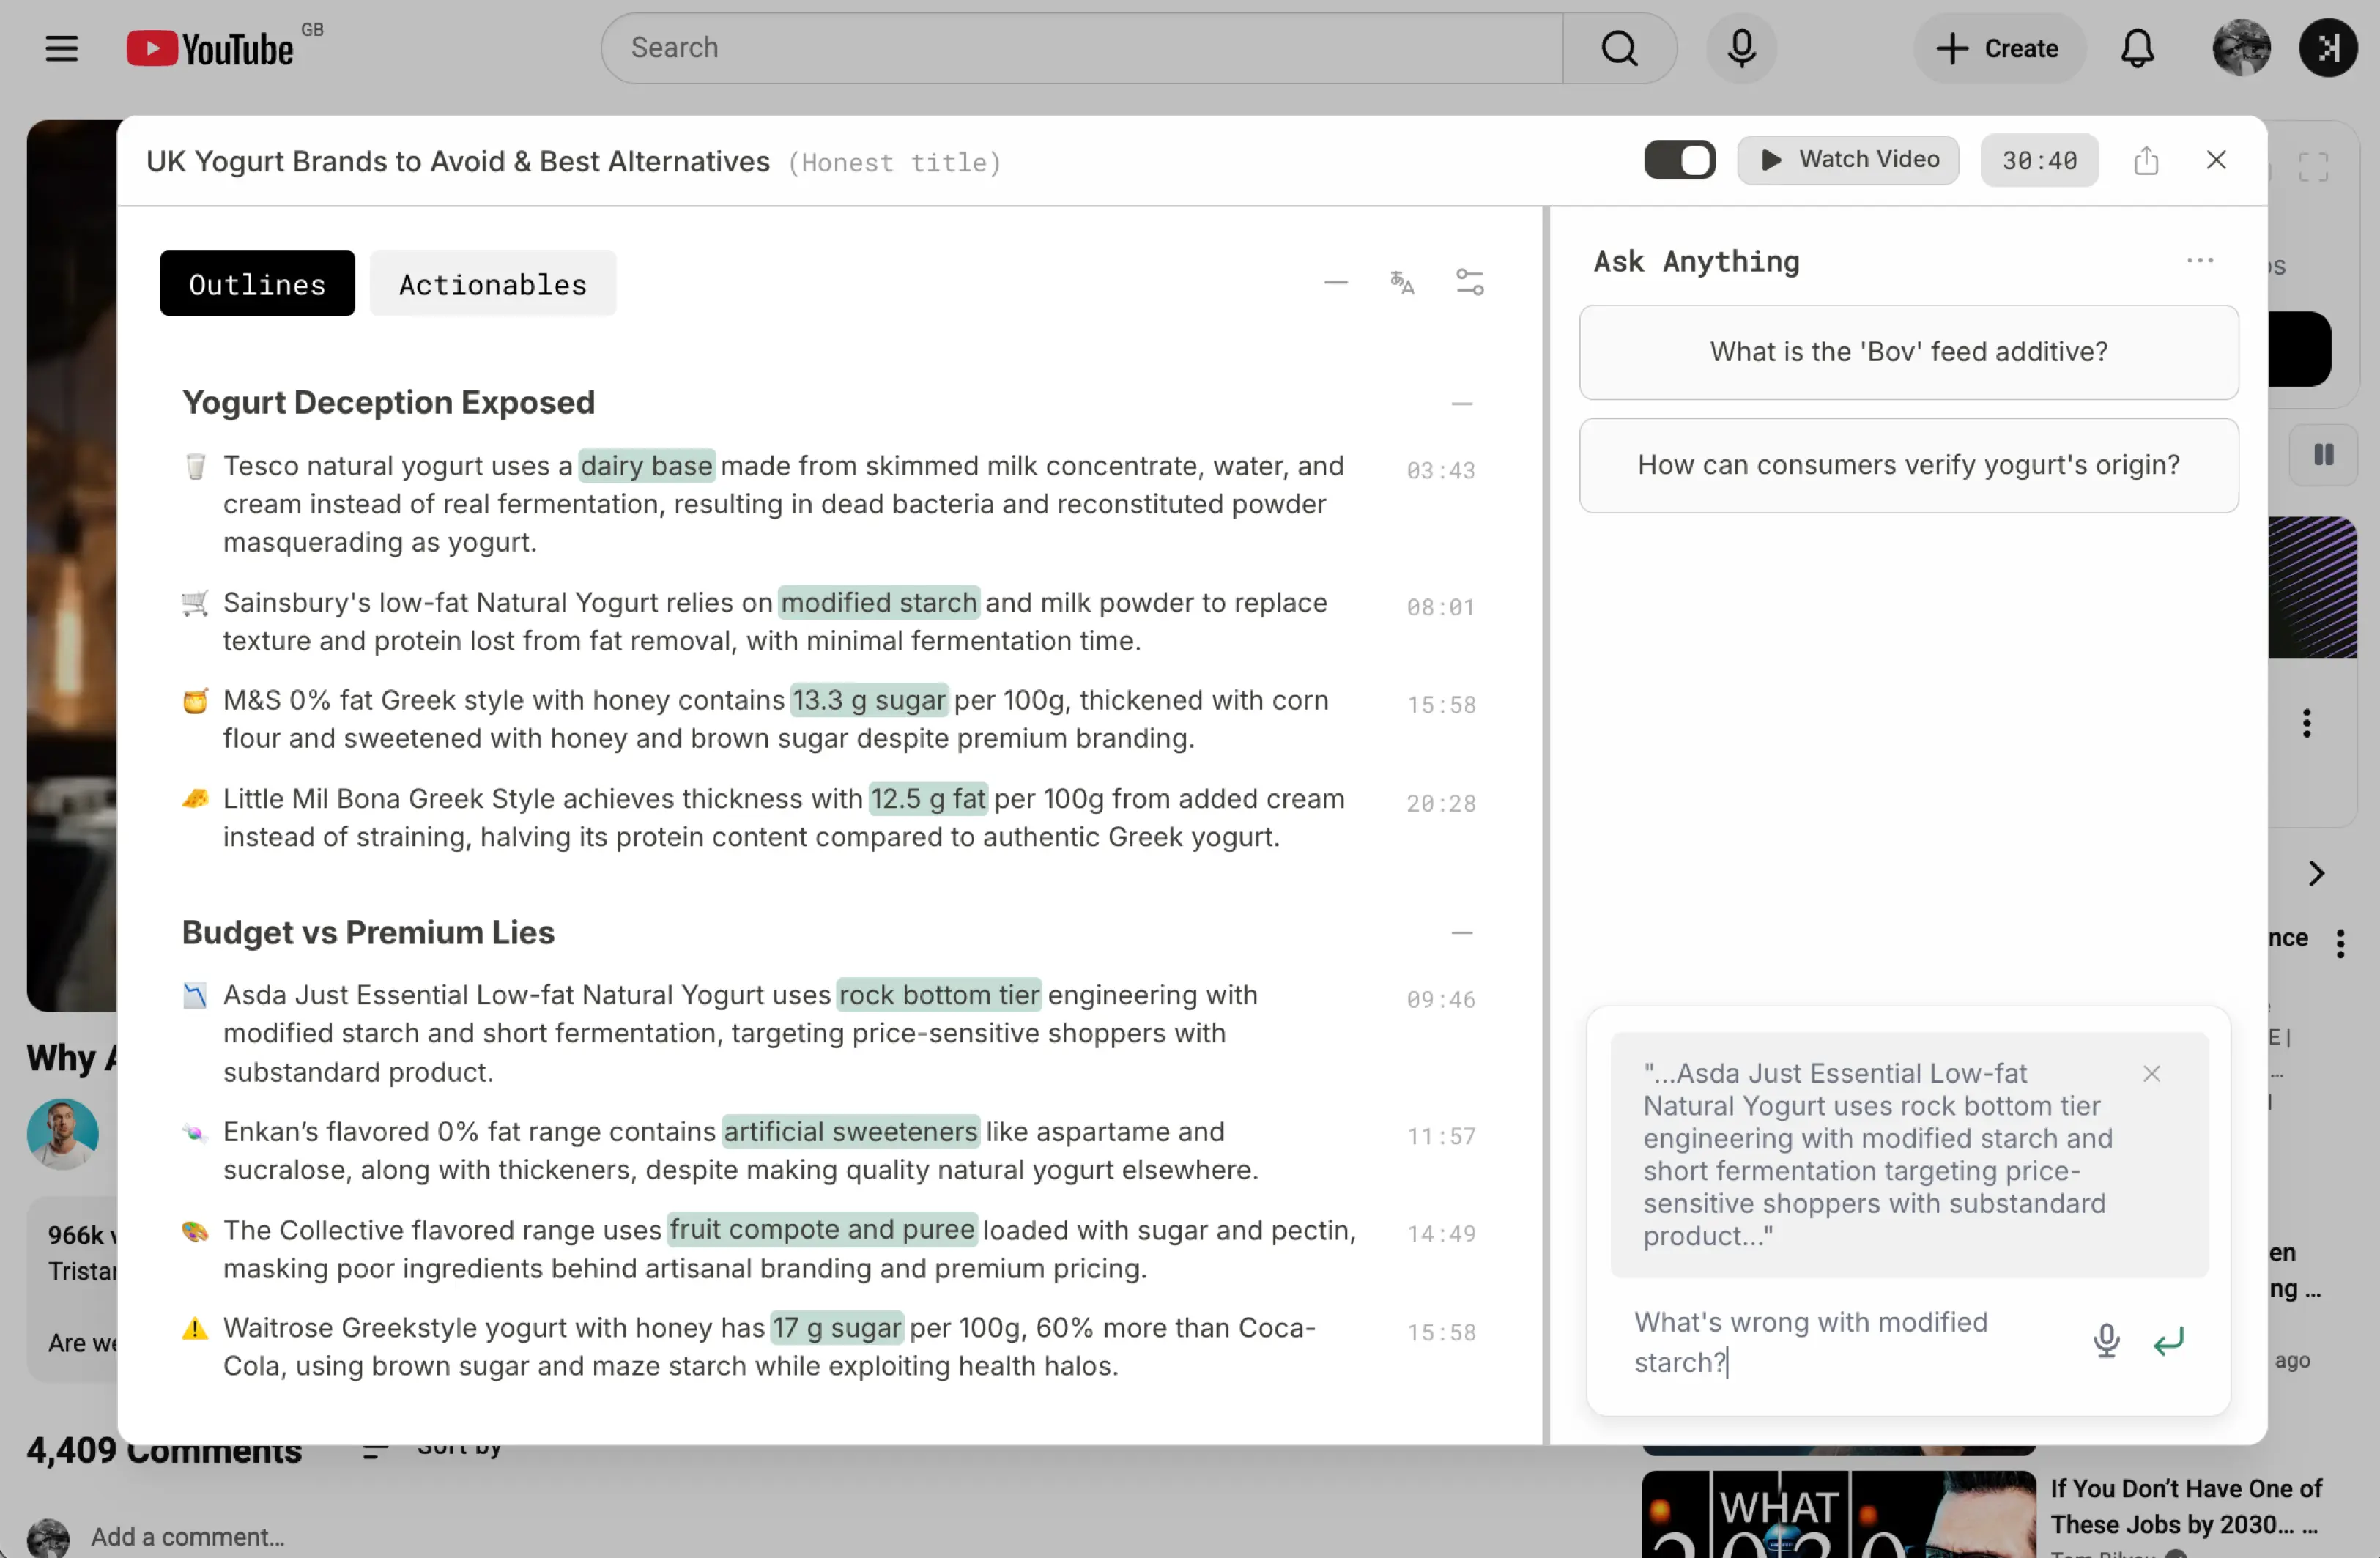2380x1558 pixels.
Task: Select the Outlines tab
Action: (x=257, y=284)
